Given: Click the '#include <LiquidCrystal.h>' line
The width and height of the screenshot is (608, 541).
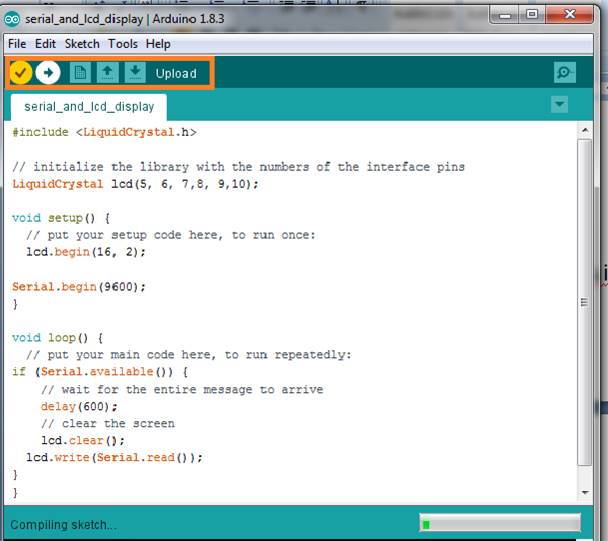Looking at the screenshot, I should [104, 132].
